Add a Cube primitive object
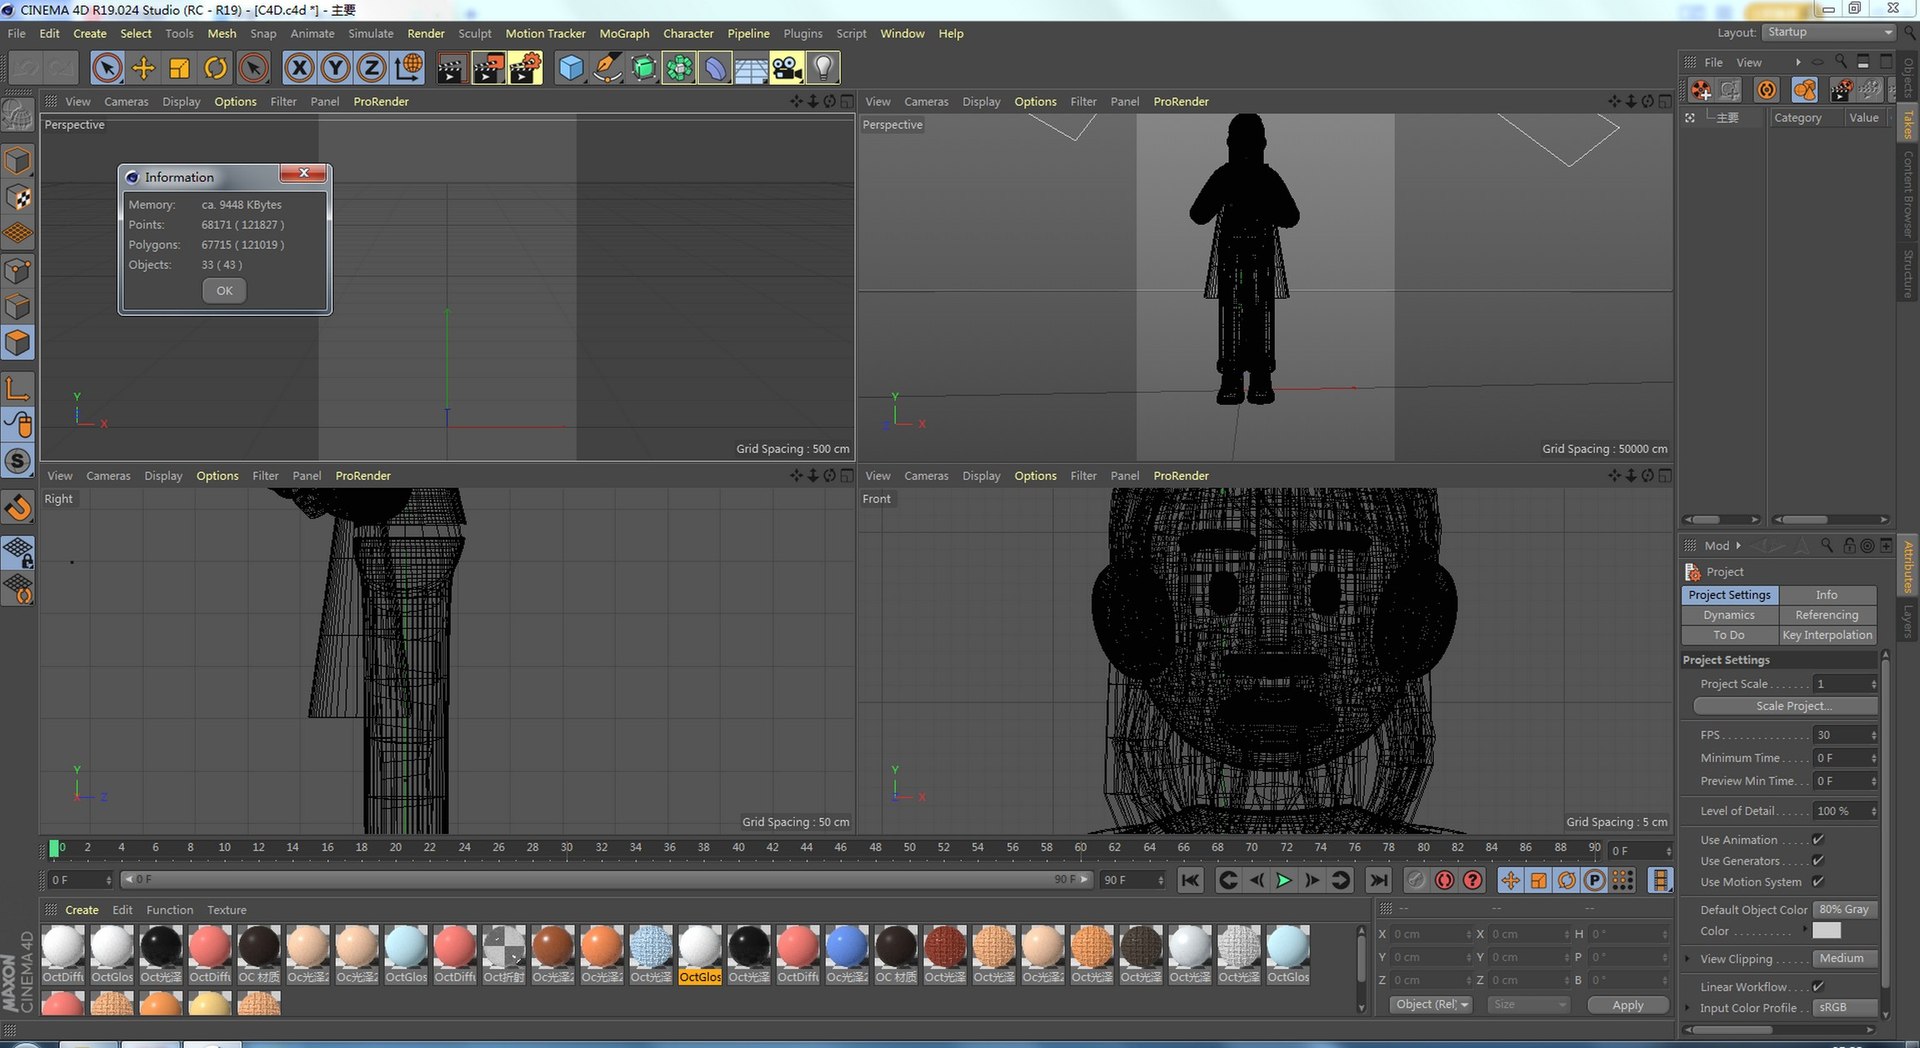The image size is (1920, 1048). [571, 68]
